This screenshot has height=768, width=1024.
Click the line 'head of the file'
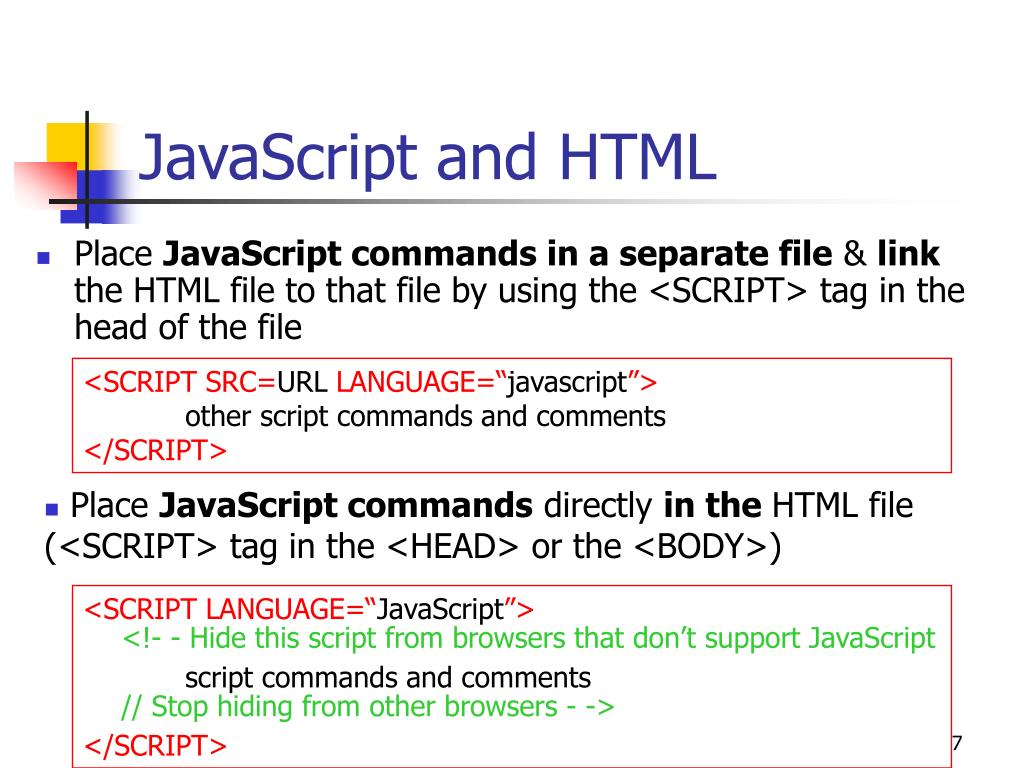click(188, 327)
